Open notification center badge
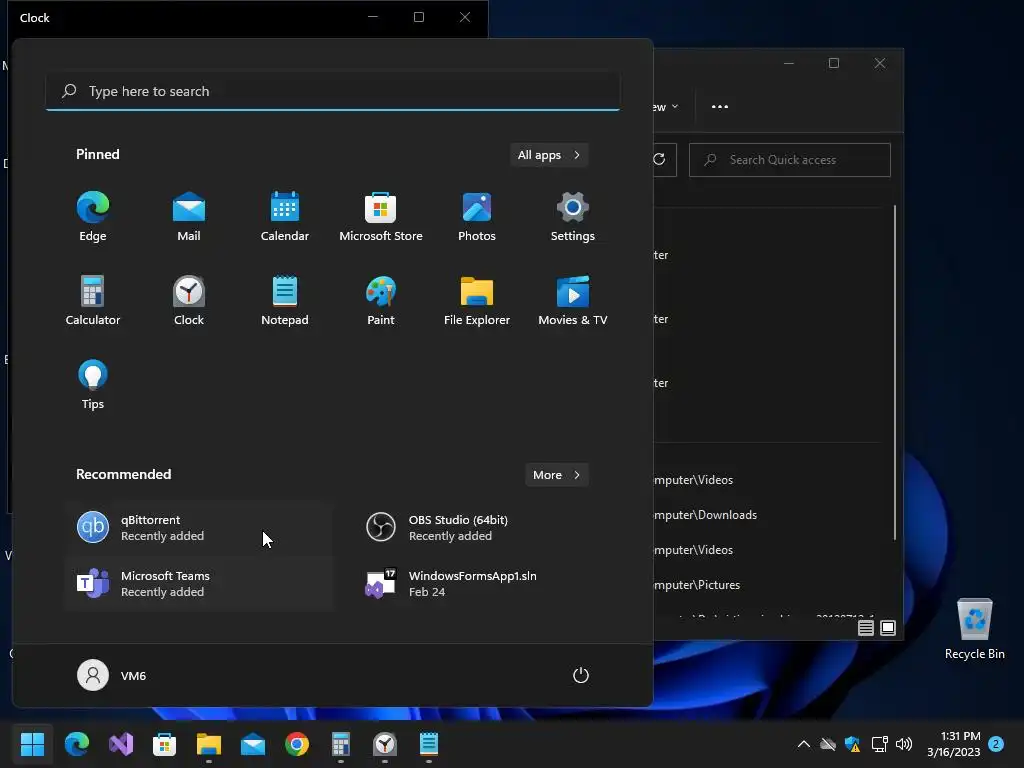The image size is (1024, 768). point(996,744)
